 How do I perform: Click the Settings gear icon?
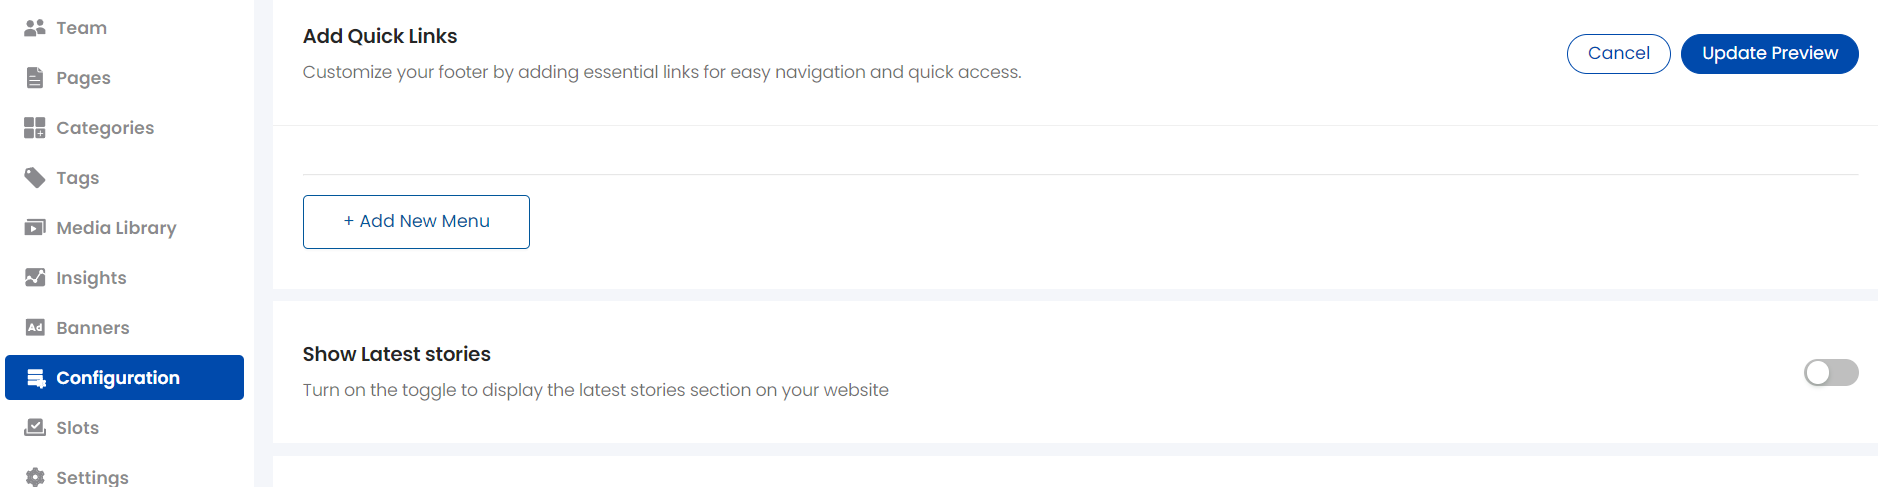click(x=35, y=477)
